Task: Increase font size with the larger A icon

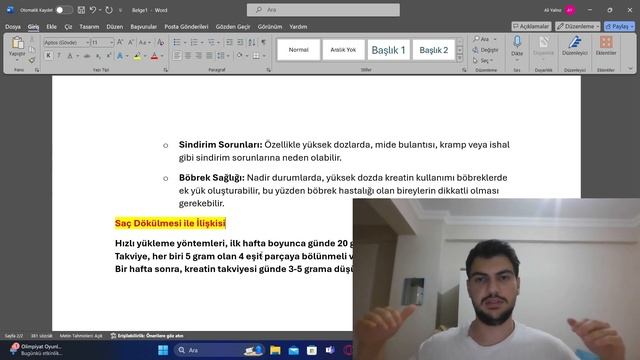Action: (x=120, y=42)
